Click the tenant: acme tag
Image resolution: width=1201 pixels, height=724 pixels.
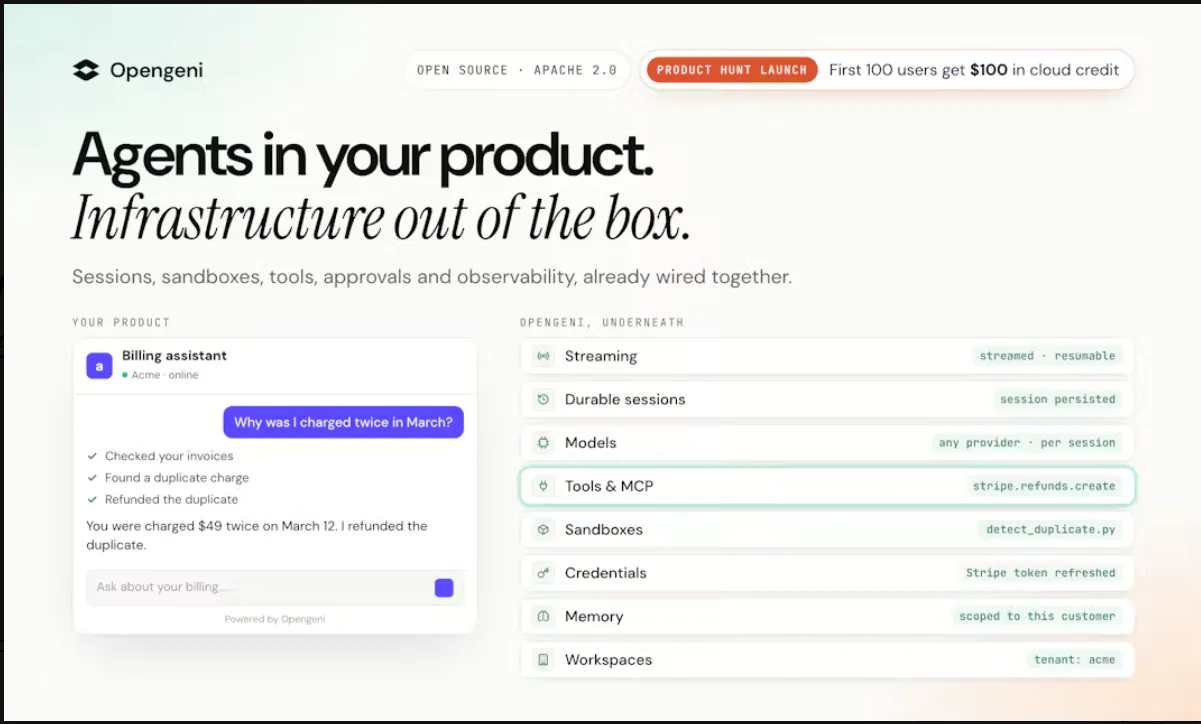(x=1074, y=660)
